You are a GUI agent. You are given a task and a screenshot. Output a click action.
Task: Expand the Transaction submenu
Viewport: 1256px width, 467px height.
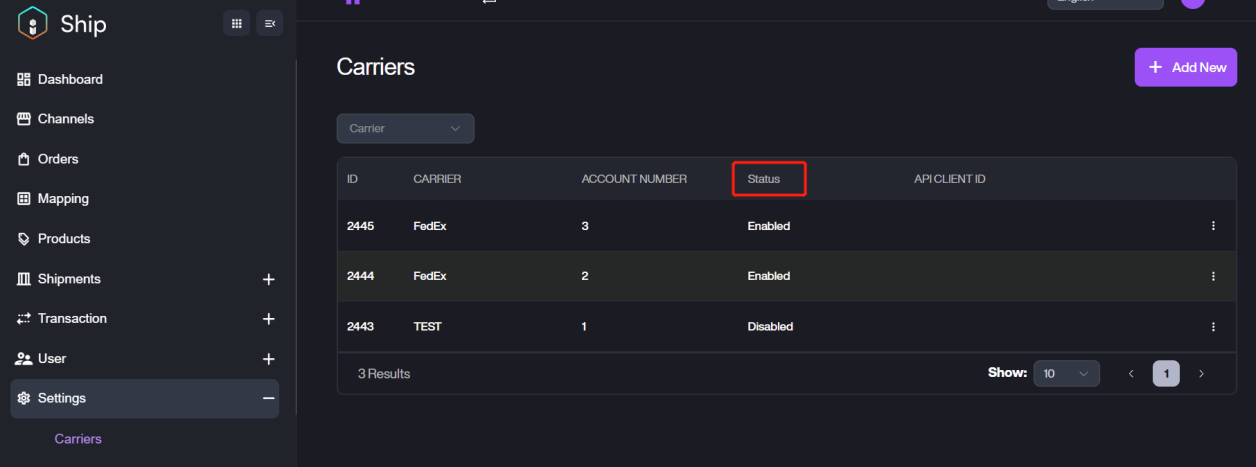pyautogui.click(x=268, y=319)
